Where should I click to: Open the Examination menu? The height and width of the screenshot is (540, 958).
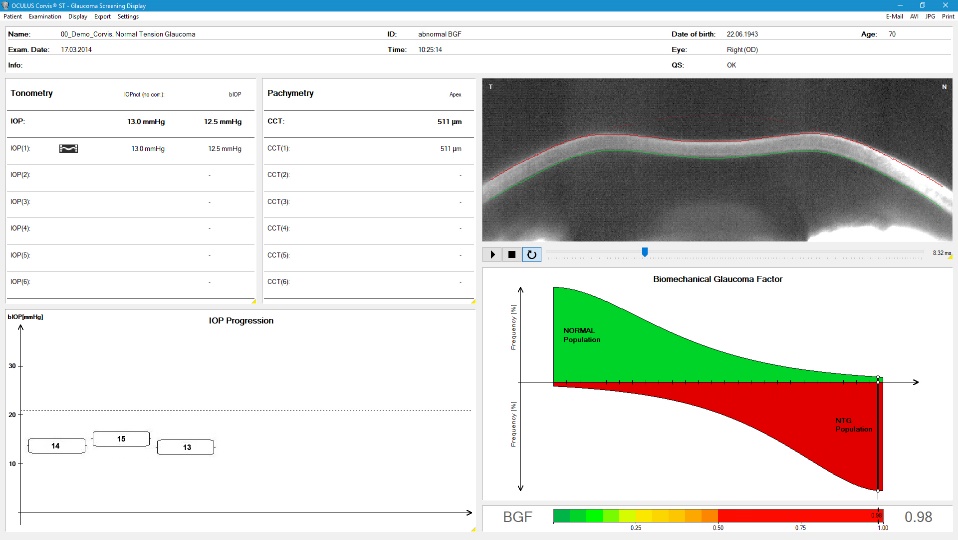pos(45,17)
